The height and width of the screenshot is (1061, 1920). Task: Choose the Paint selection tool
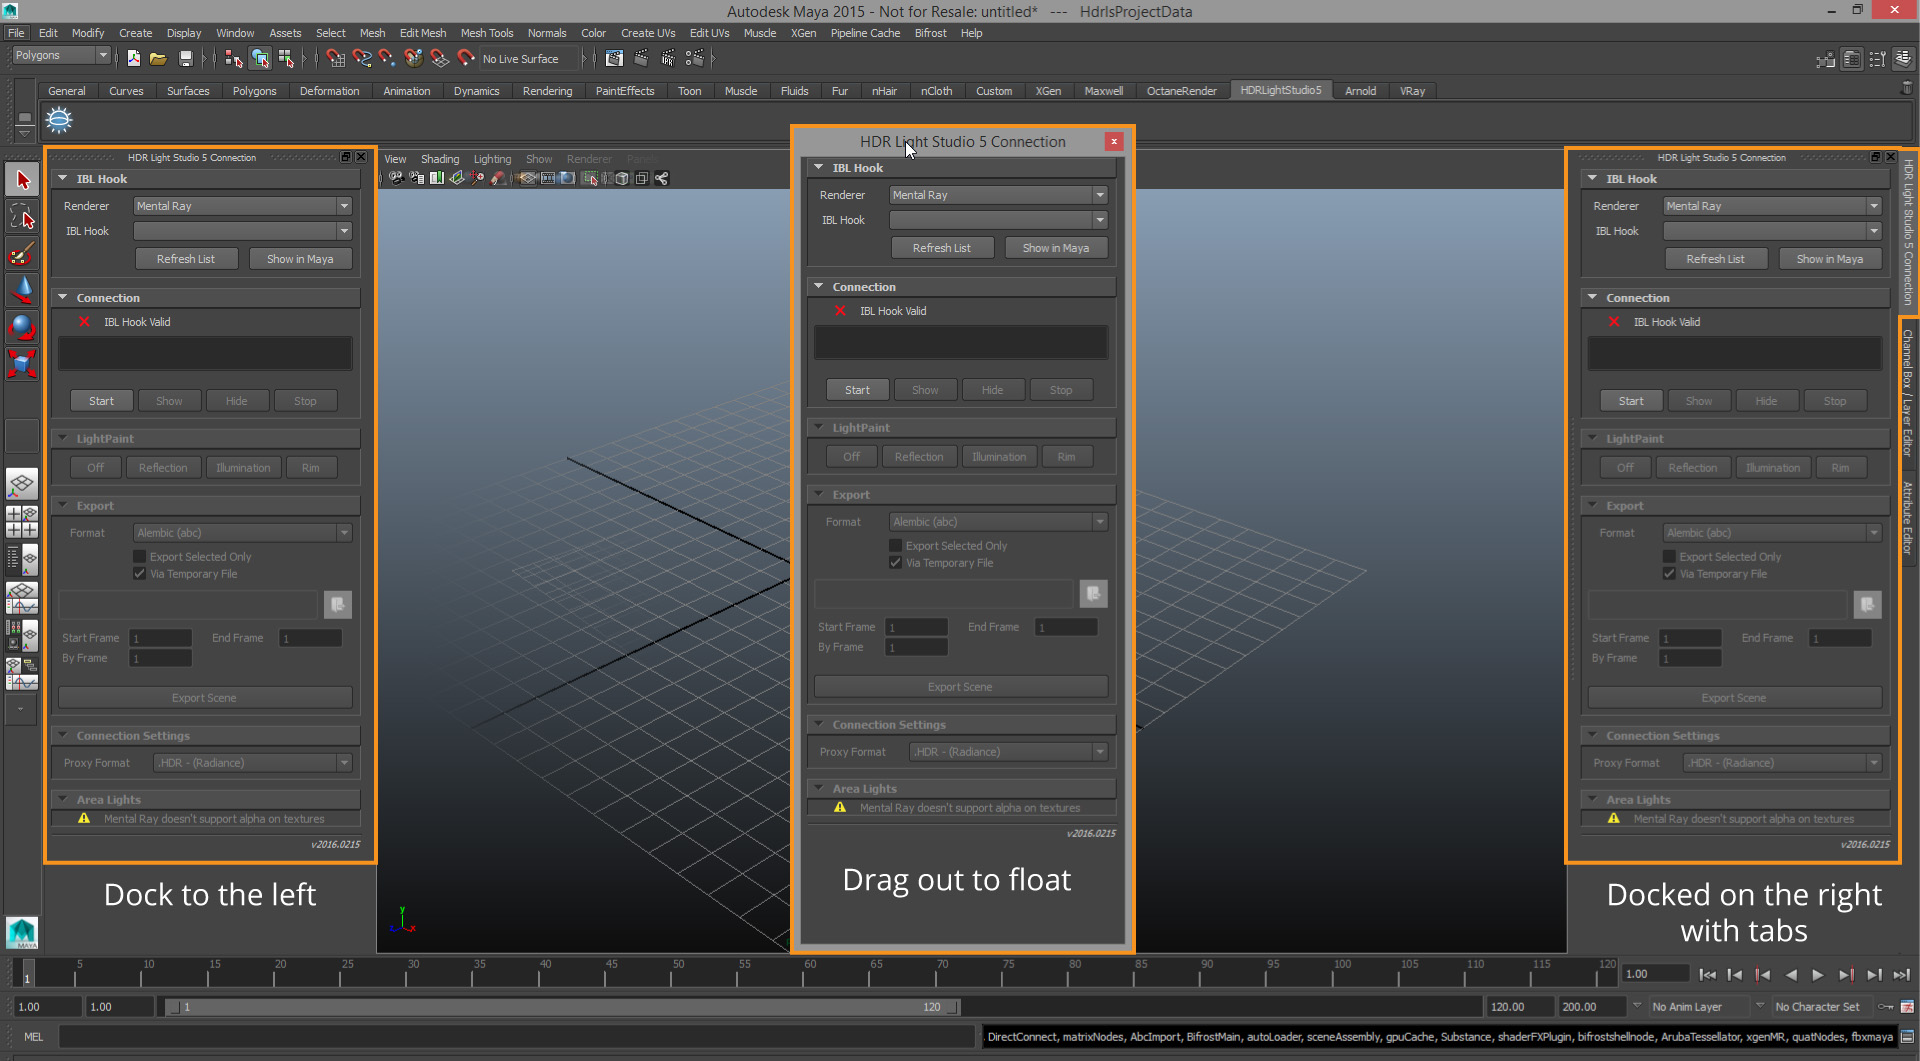coord(22,254)
